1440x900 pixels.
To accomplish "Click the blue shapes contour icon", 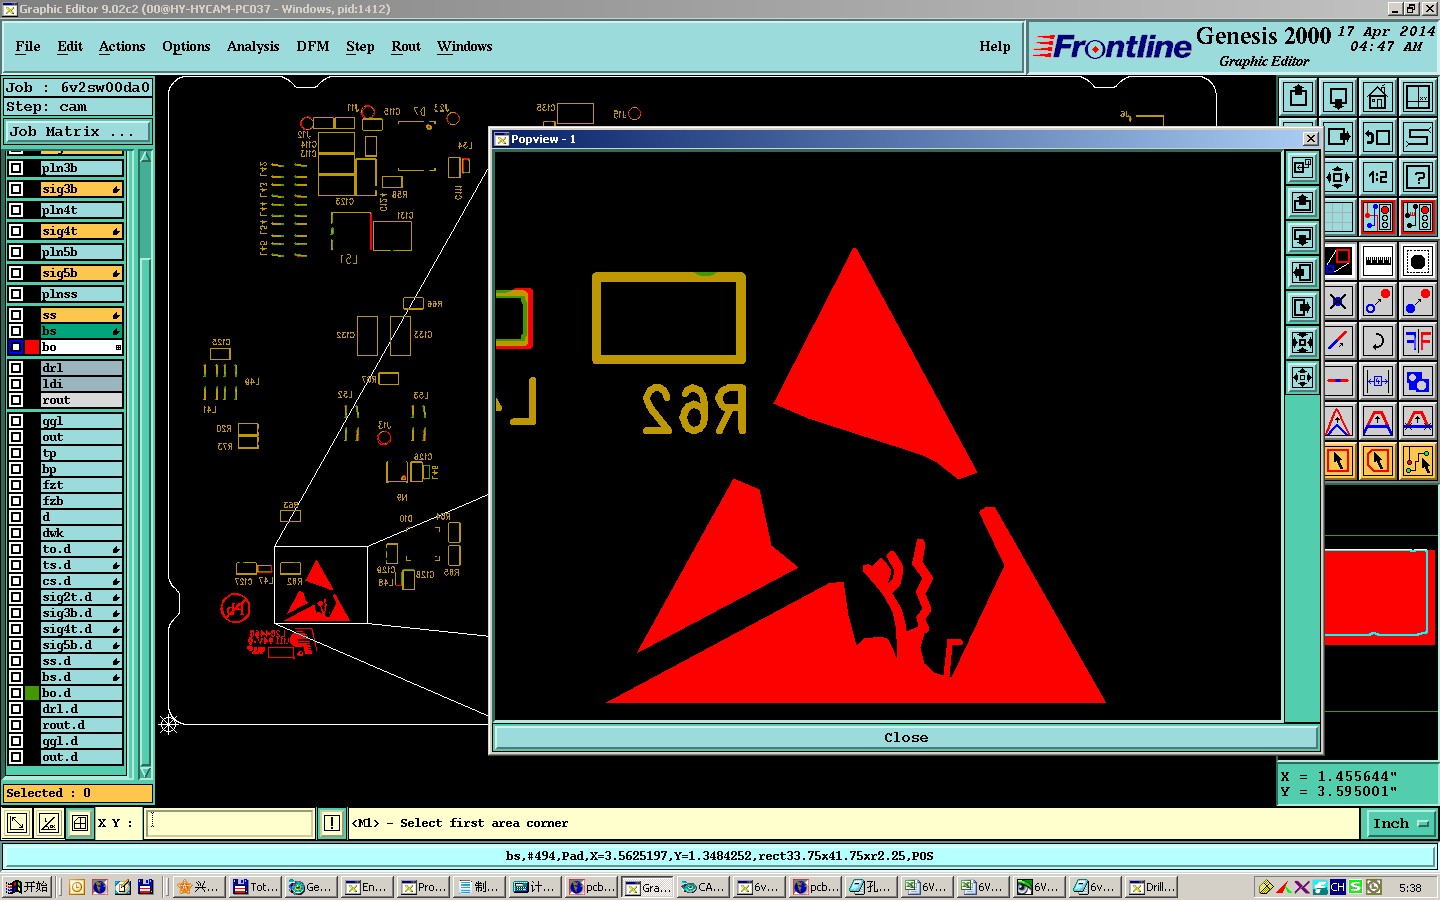I will [1418, 381].
